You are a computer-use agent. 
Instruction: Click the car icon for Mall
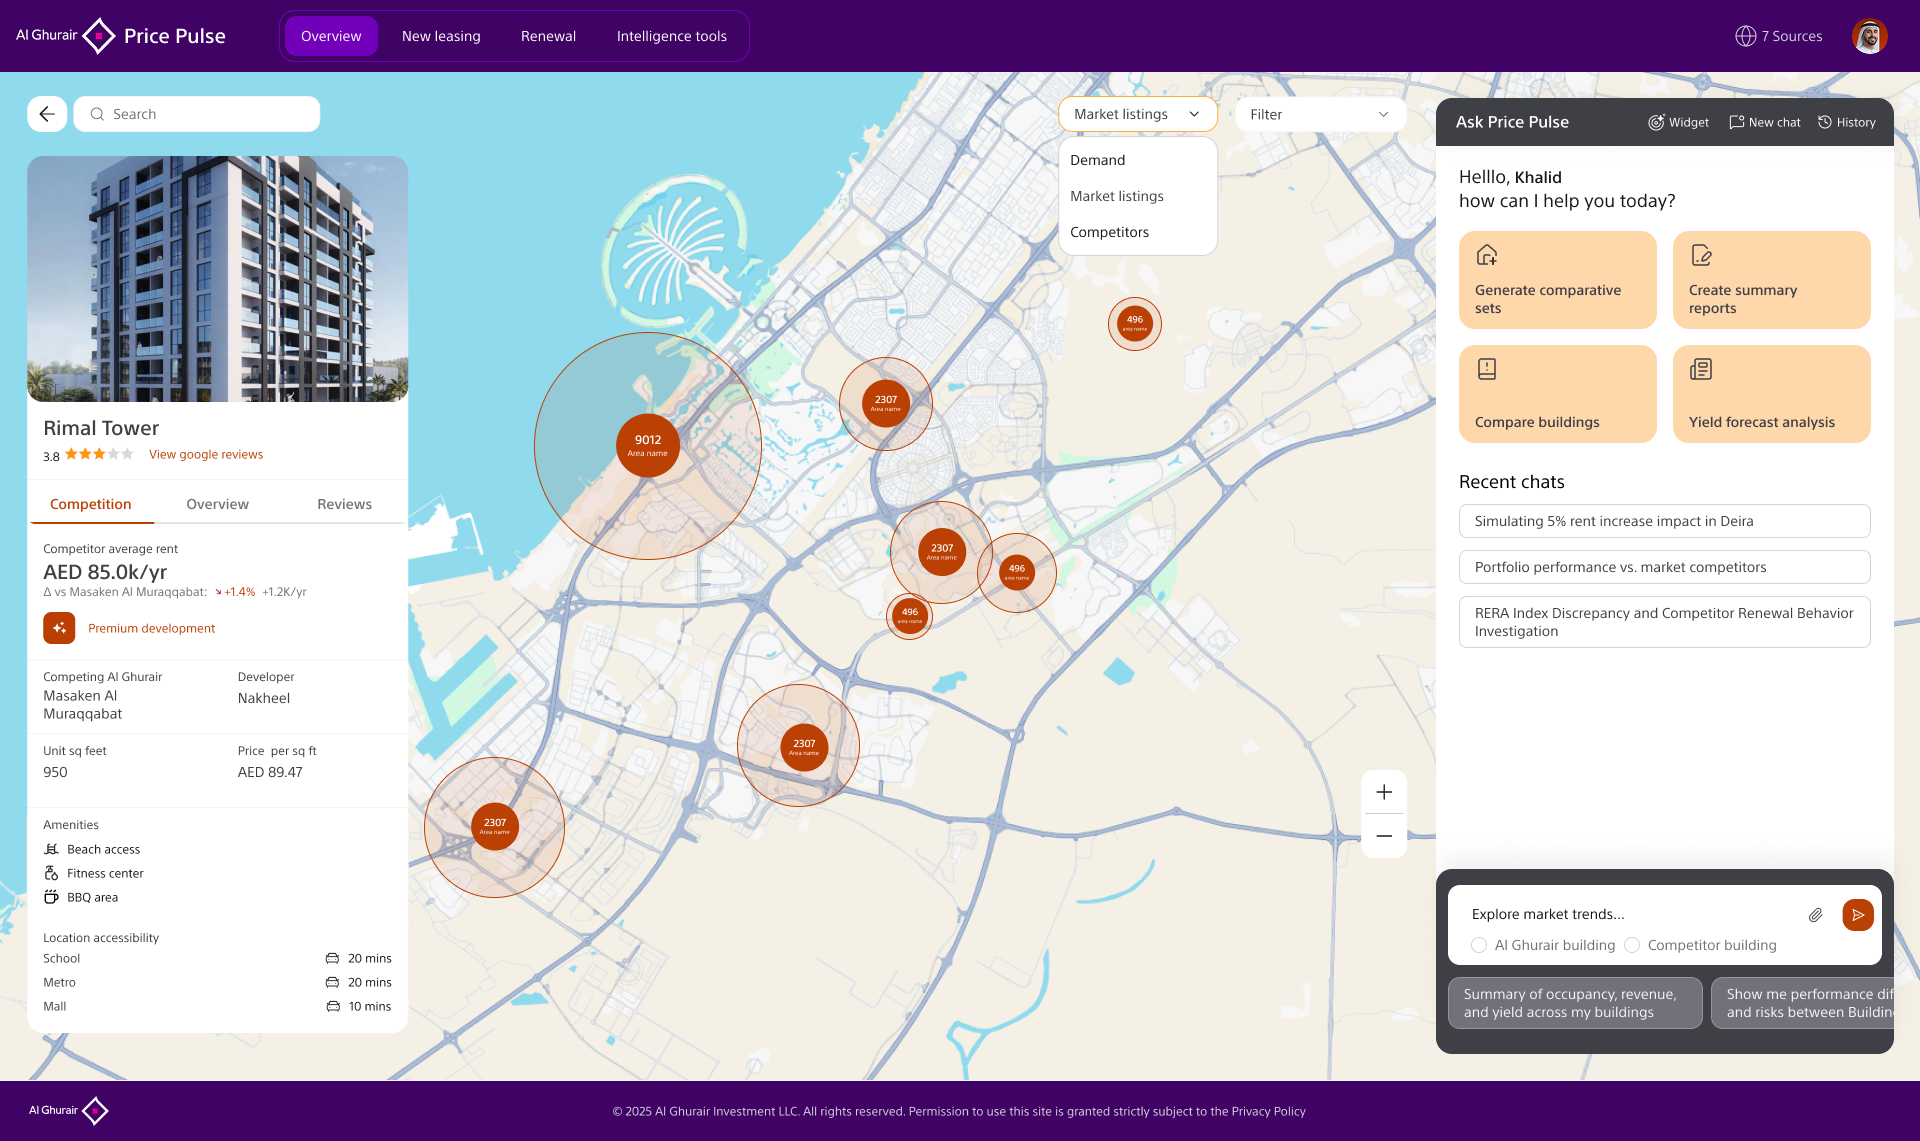[x=333, y=1006]
